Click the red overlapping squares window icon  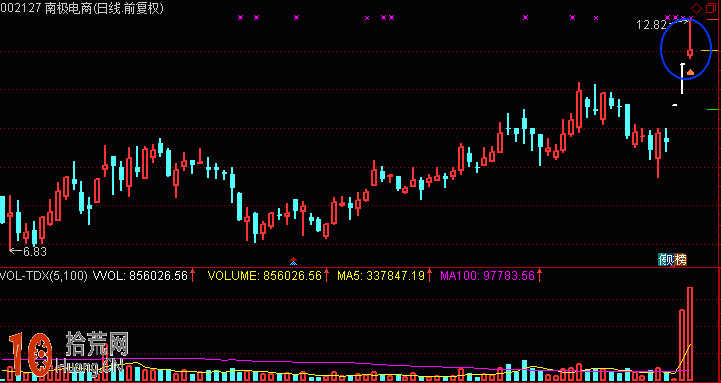(x=711, y=8)
